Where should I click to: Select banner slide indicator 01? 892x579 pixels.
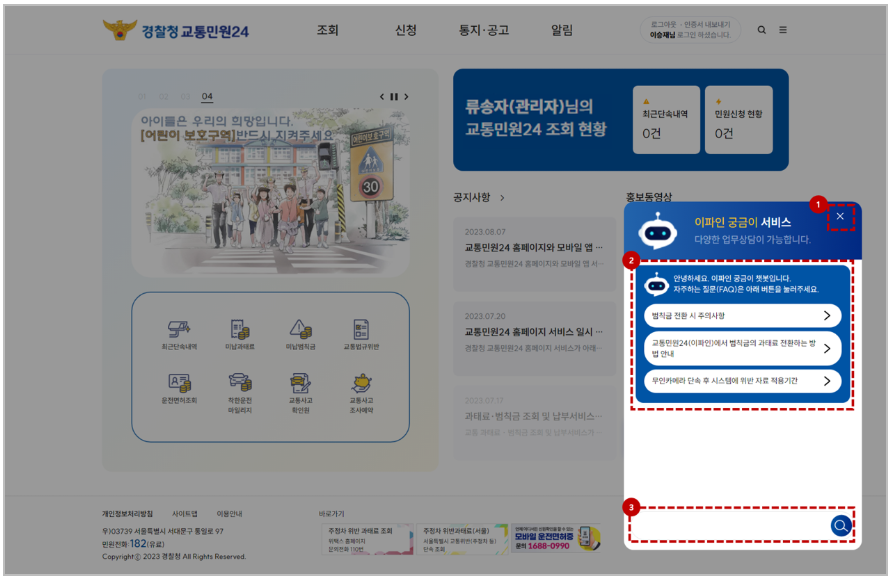142,97
